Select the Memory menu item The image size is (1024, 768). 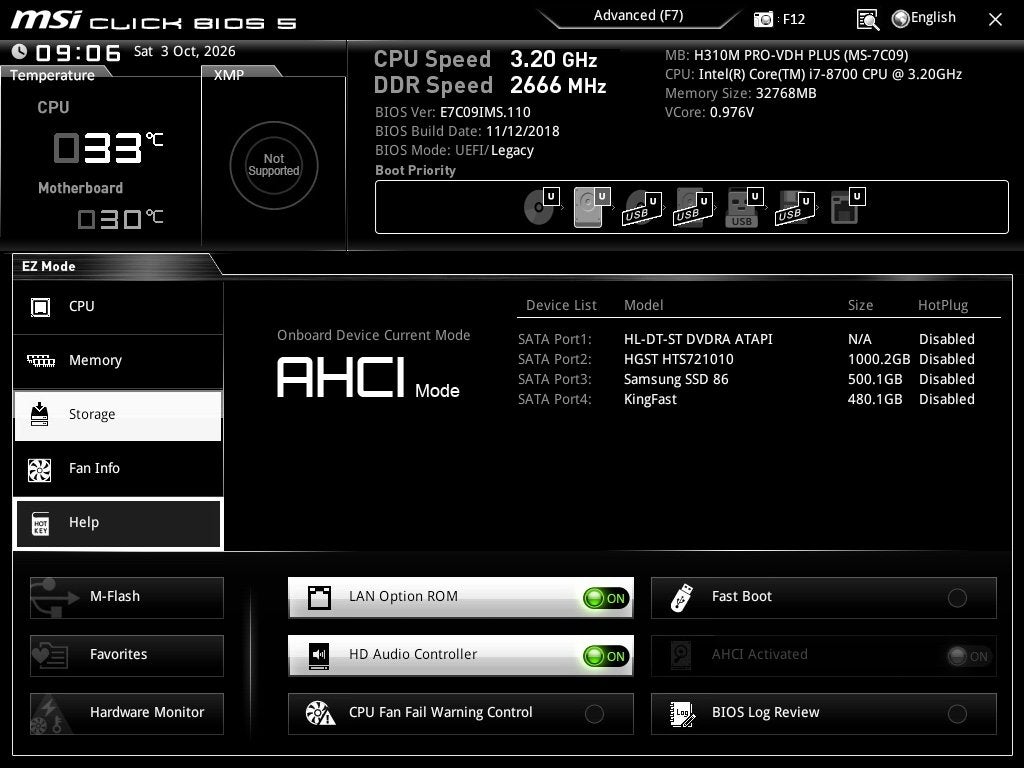click(118, 361)
